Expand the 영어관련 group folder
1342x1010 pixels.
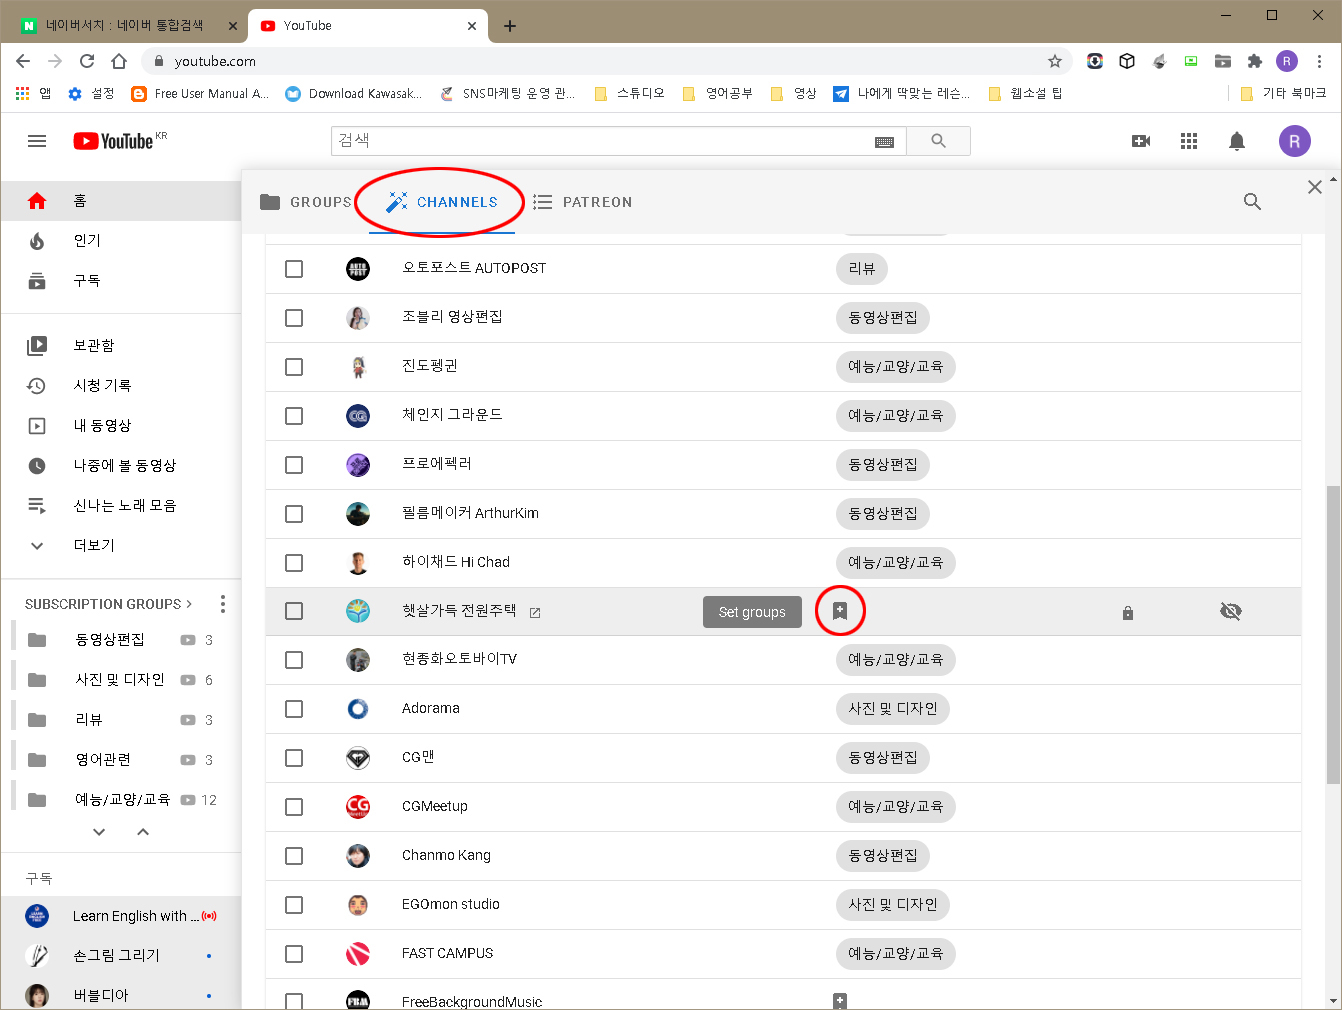click(x=37, y=760)
